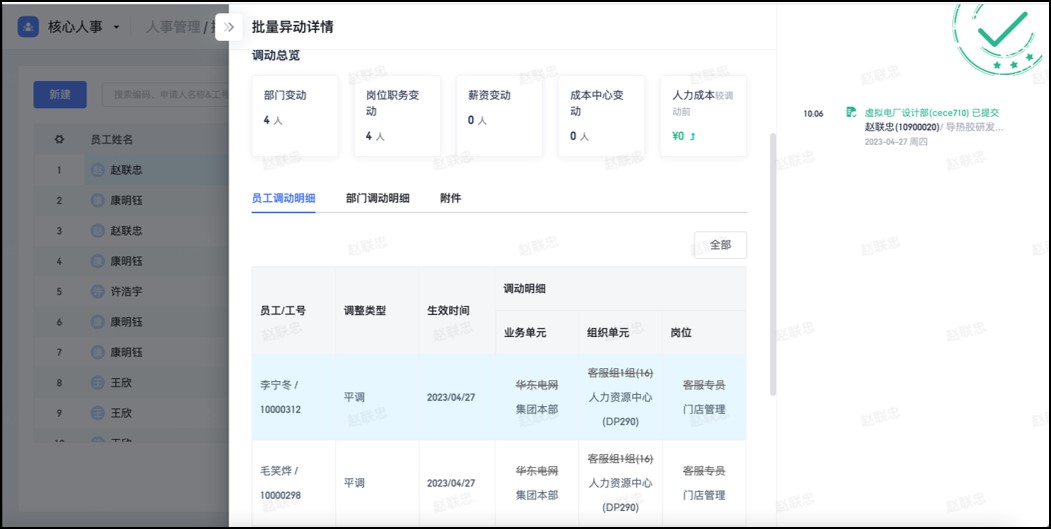Click the 部门变动 summary card
The width and height of the screenshot is (1051, 529).
click(x=295, y=115)
